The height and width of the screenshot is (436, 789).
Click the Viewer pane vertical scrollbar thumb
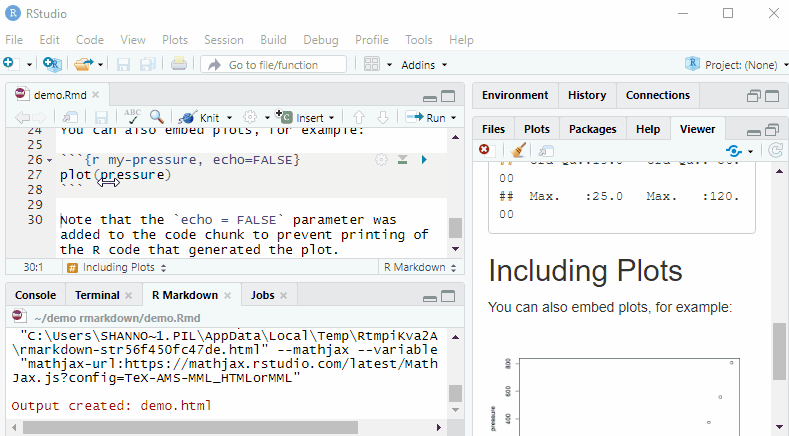(779, 351)
